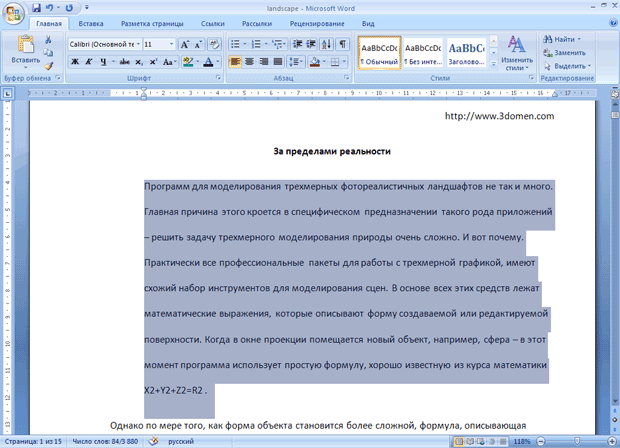Screen dimensions: 620x448
Task: Open the line spacing dropdown
Action: tap(295, 62)
